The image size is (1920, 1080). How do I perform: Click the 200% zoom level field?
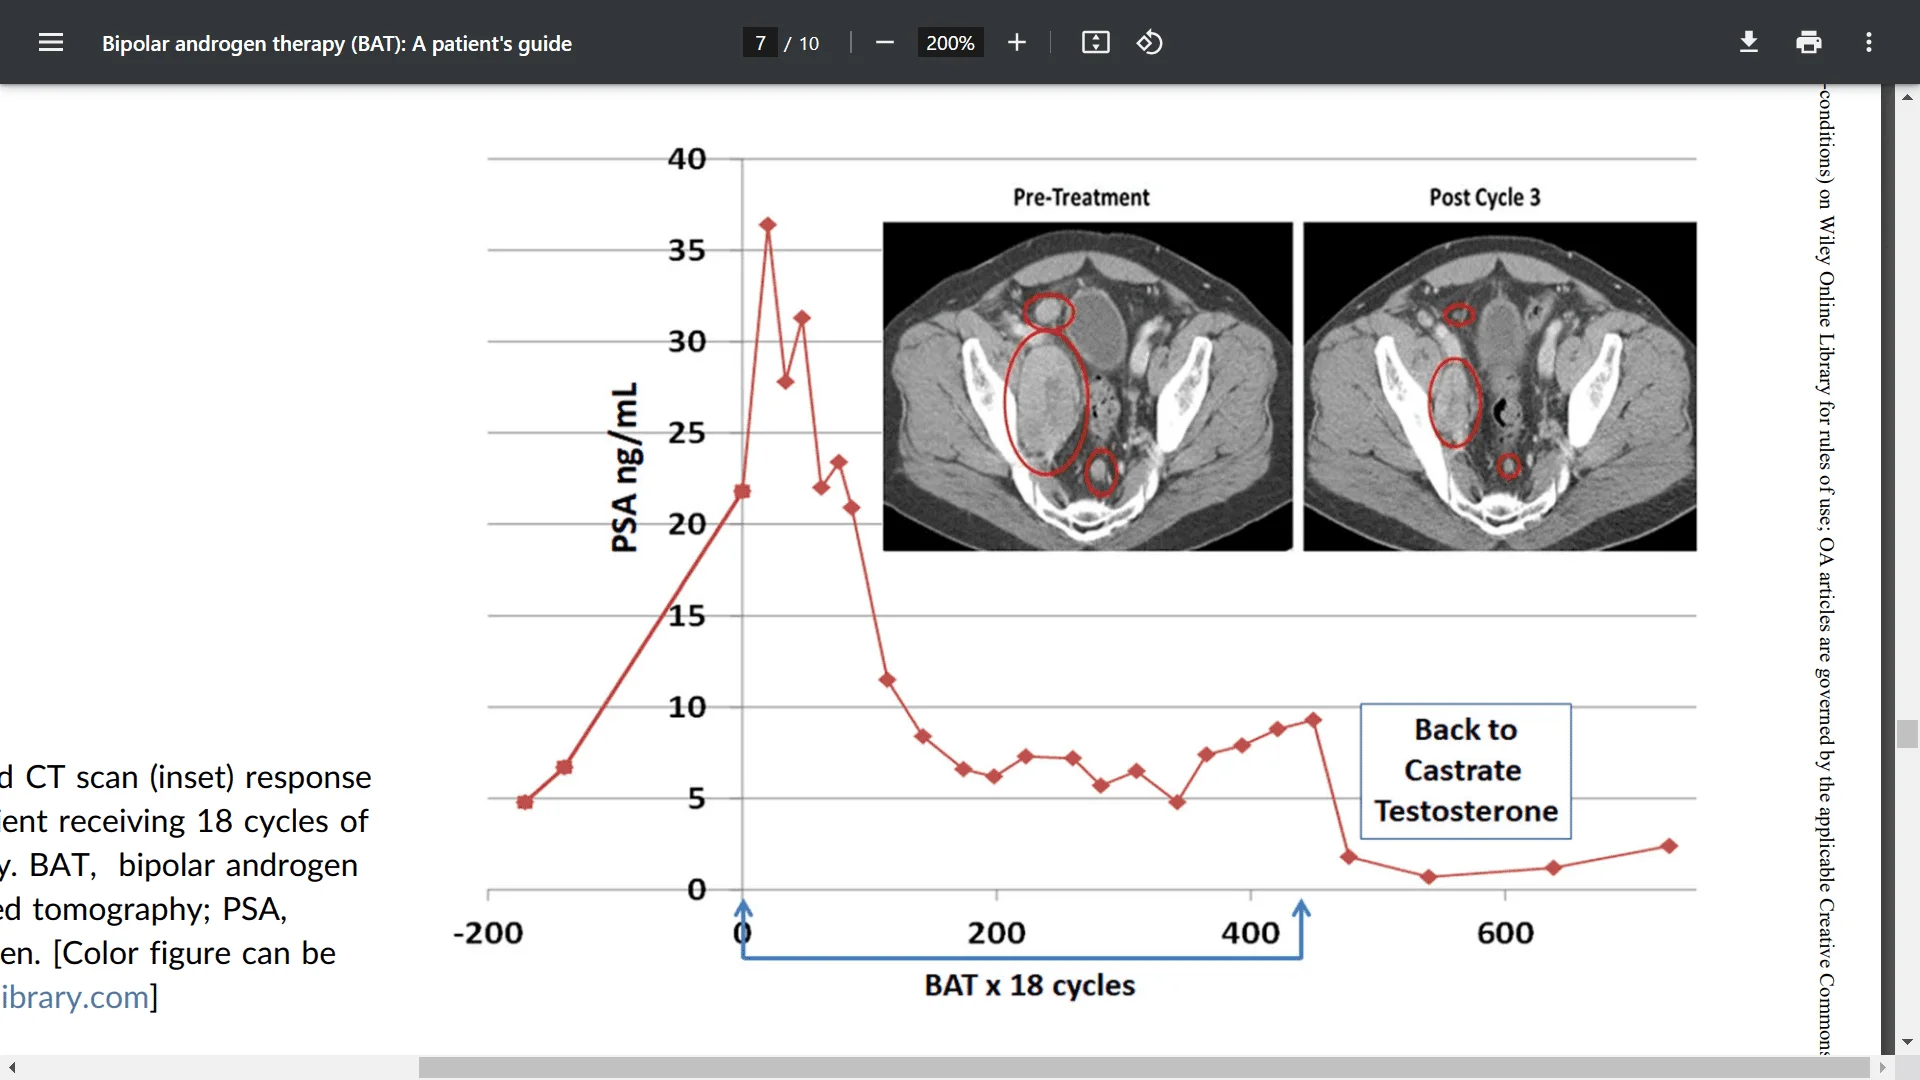point(950,43)
